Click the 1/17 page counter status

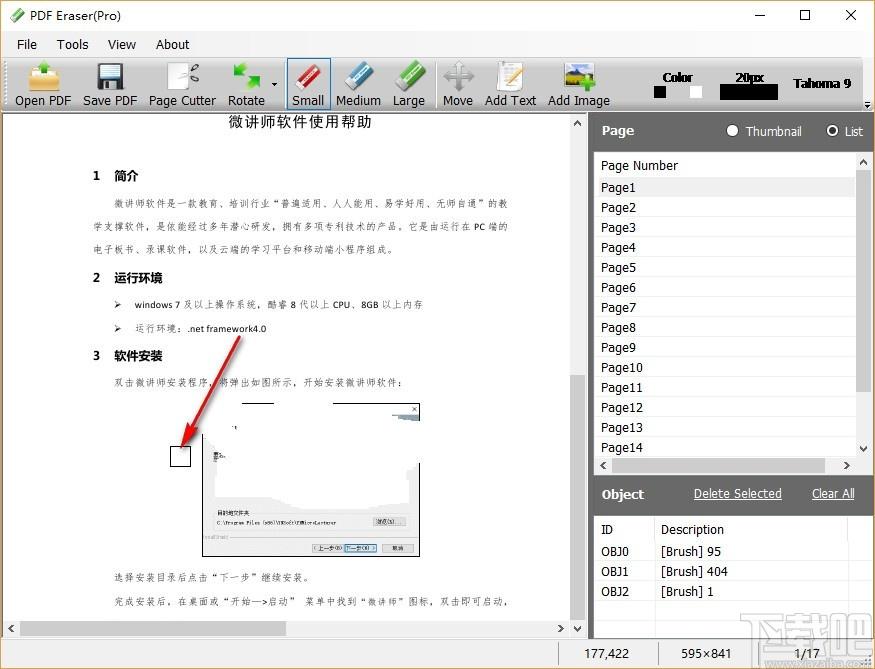pos(807,654)
